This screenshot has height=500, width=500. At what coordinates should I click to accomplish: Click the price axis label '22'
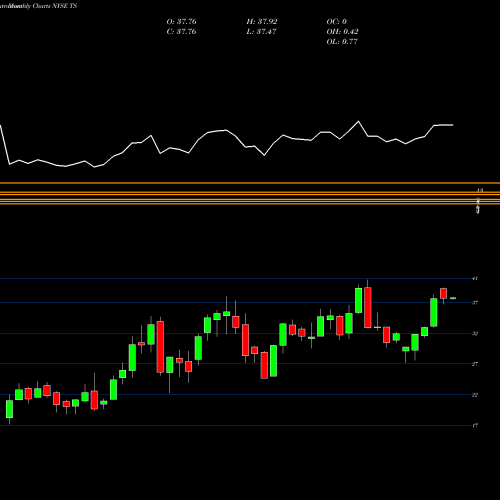[475, 395]
